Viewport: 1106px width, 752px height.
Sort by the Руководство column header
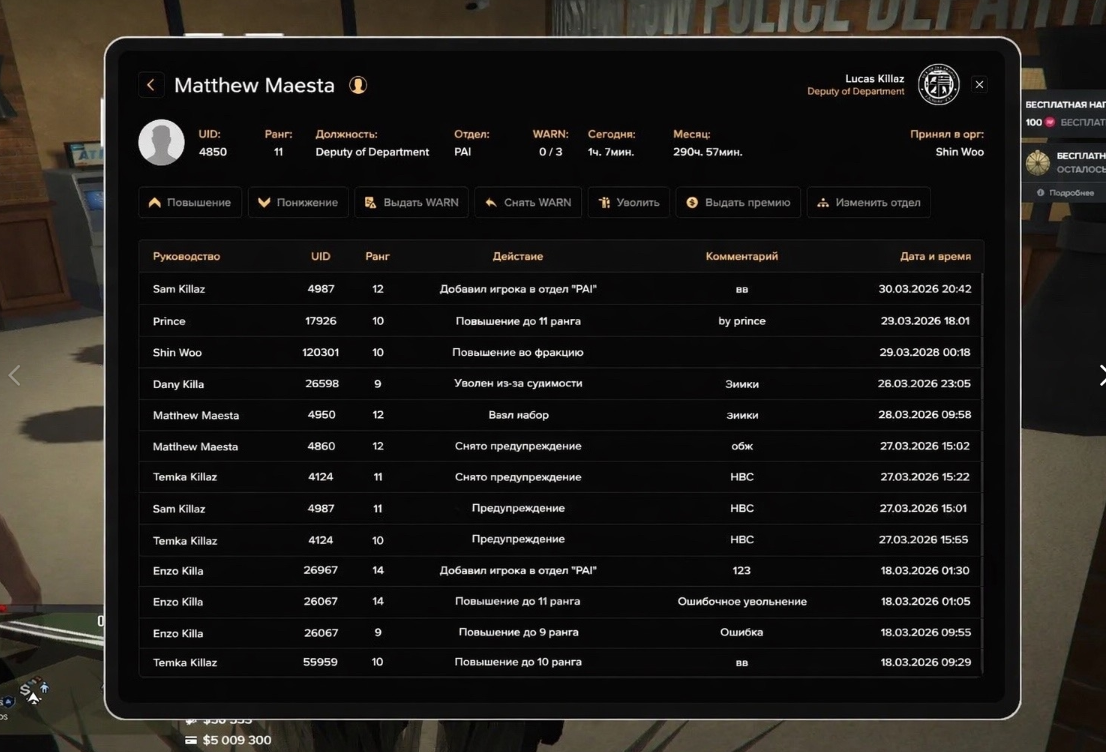pos(186,256)
